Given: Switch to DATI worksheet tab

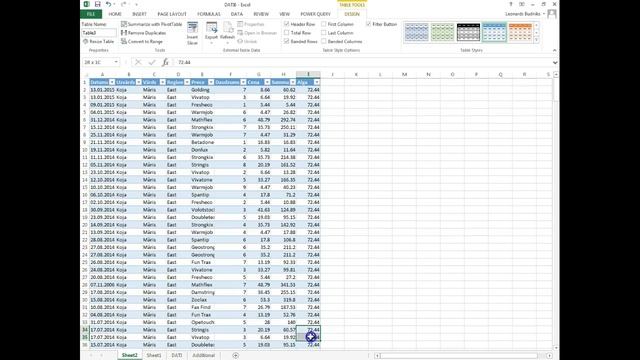Looking at the screenshot, I should tap(177, 356).
